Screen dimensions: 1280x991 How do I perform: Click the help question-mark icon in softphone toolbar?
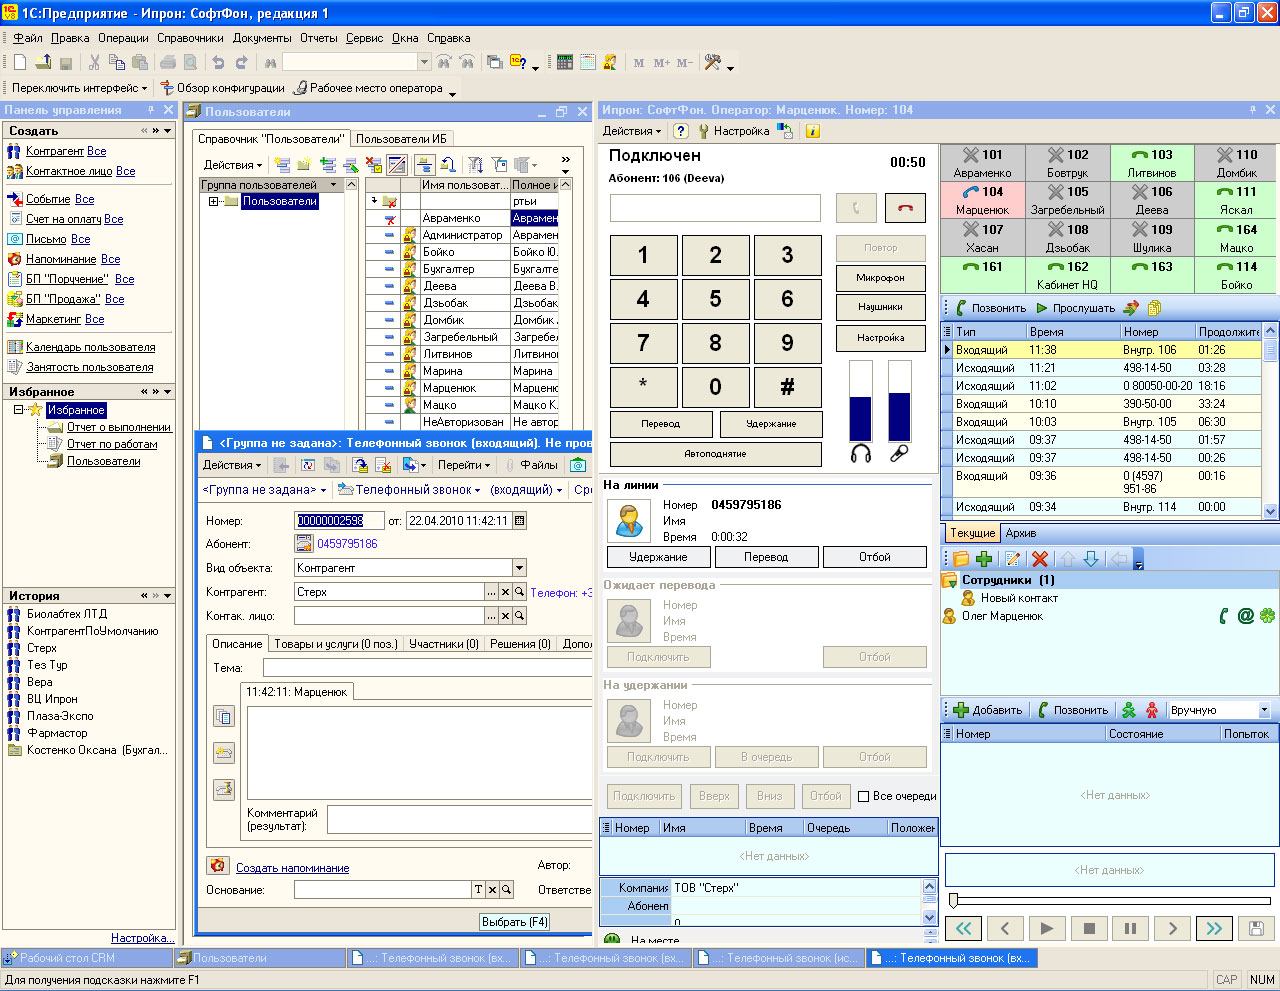click(x=681, y=131)
